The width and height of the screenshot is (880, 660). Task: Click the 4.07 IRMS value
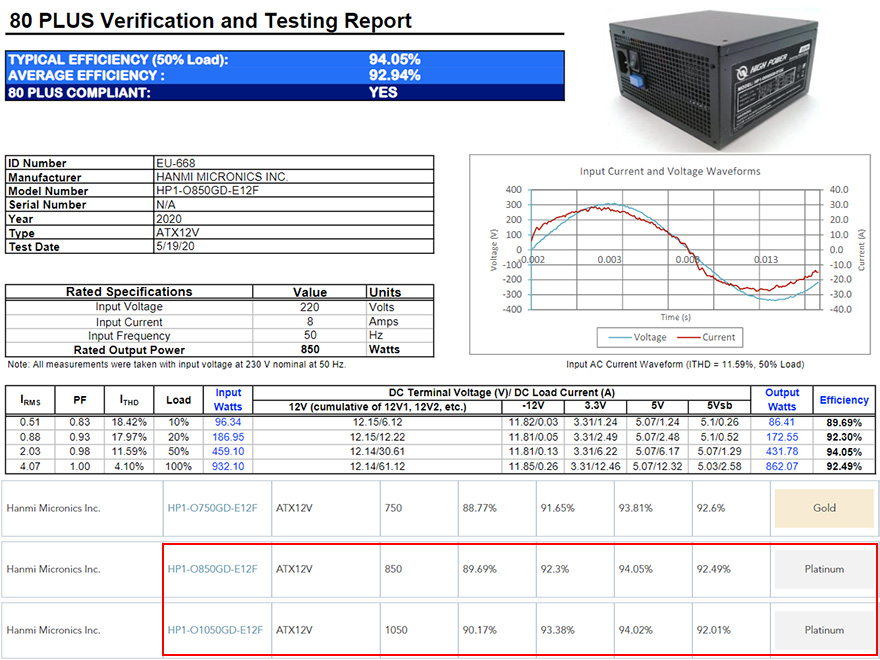coord(31,466)
